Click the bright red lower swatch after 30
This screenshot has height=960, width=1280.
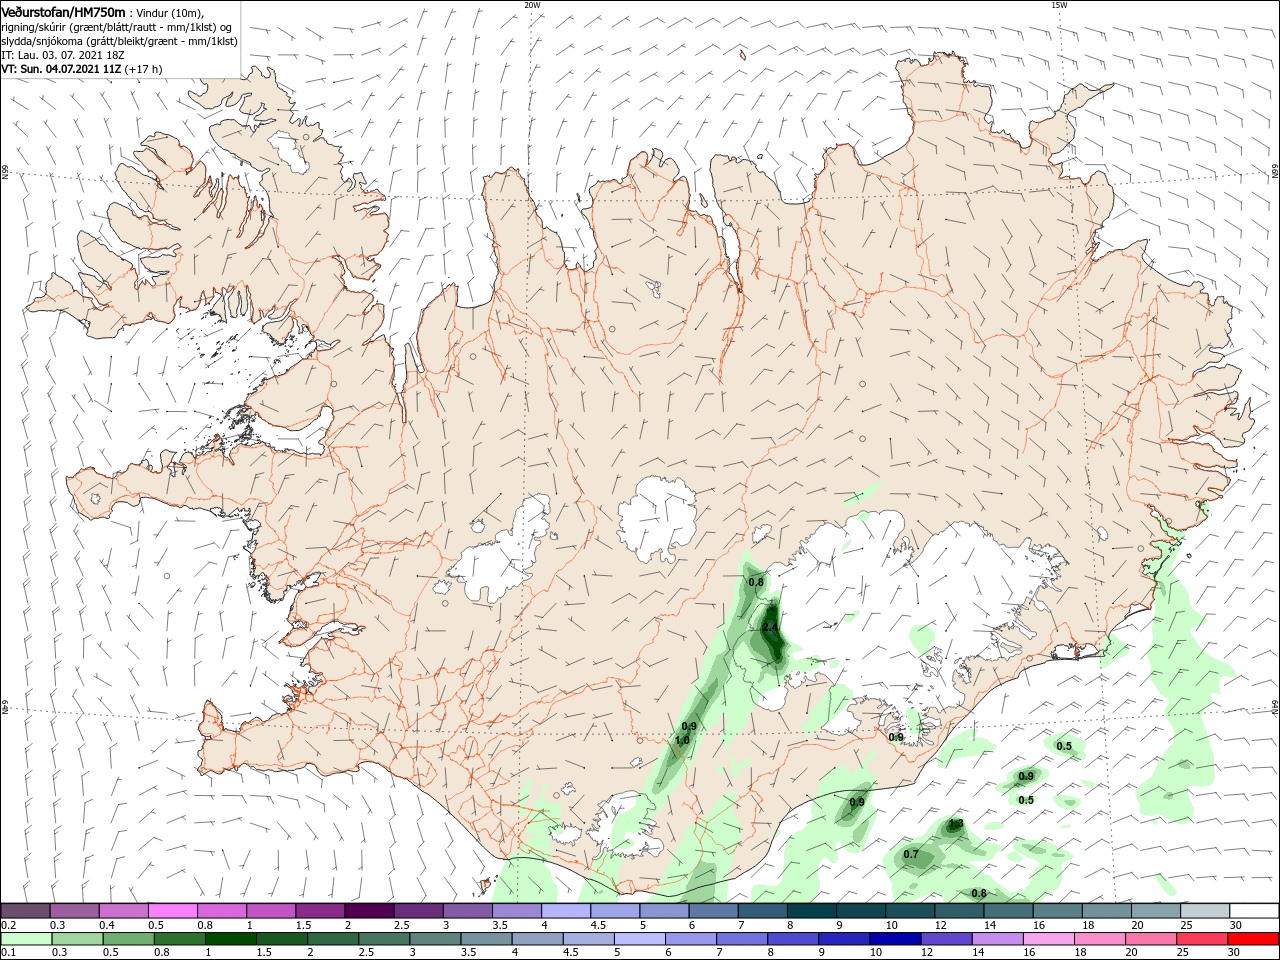click(1254, 940)
